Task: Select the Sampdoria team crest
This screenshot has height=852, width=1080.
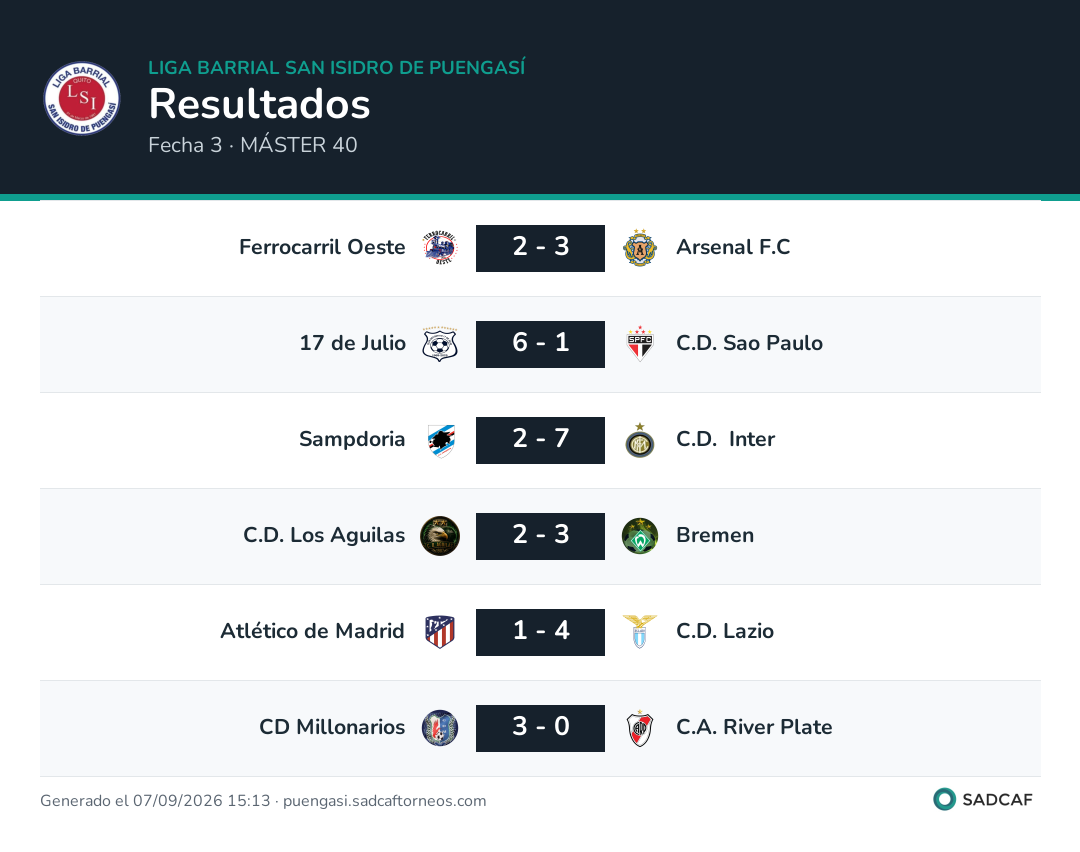Action: (x=441, y=441)
